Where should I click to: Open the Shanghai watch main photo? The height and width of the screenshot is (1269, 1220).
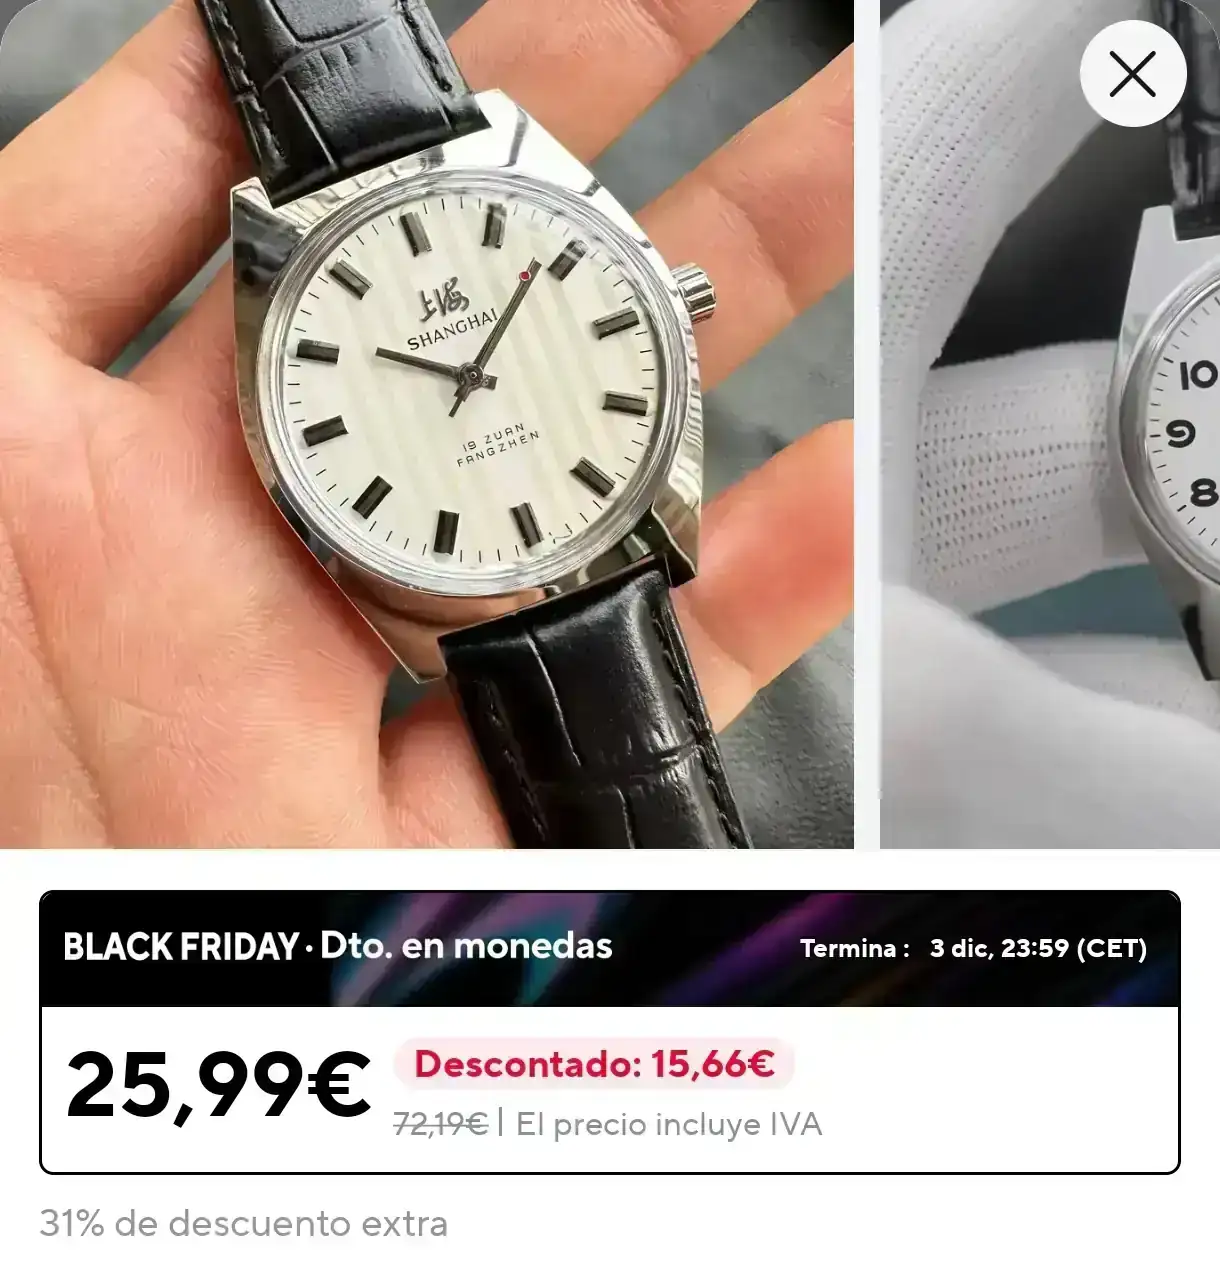coord(427,424)
